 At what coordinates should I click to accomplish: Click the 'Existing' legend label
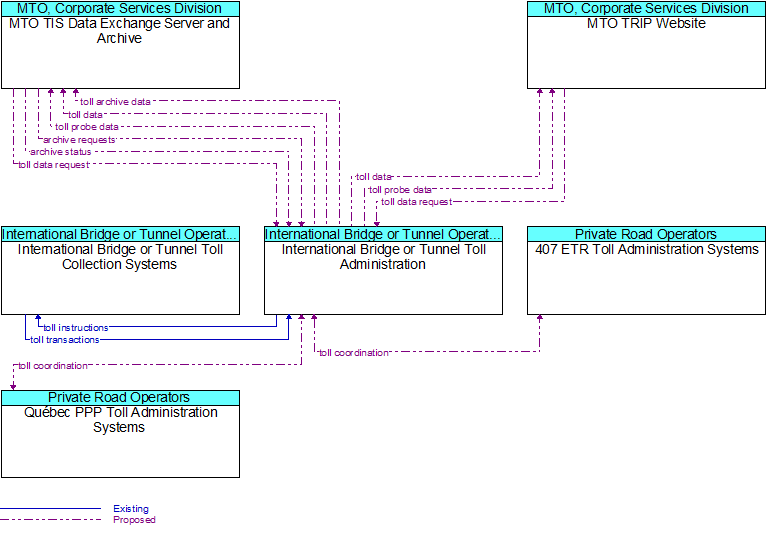pos(130,509)
